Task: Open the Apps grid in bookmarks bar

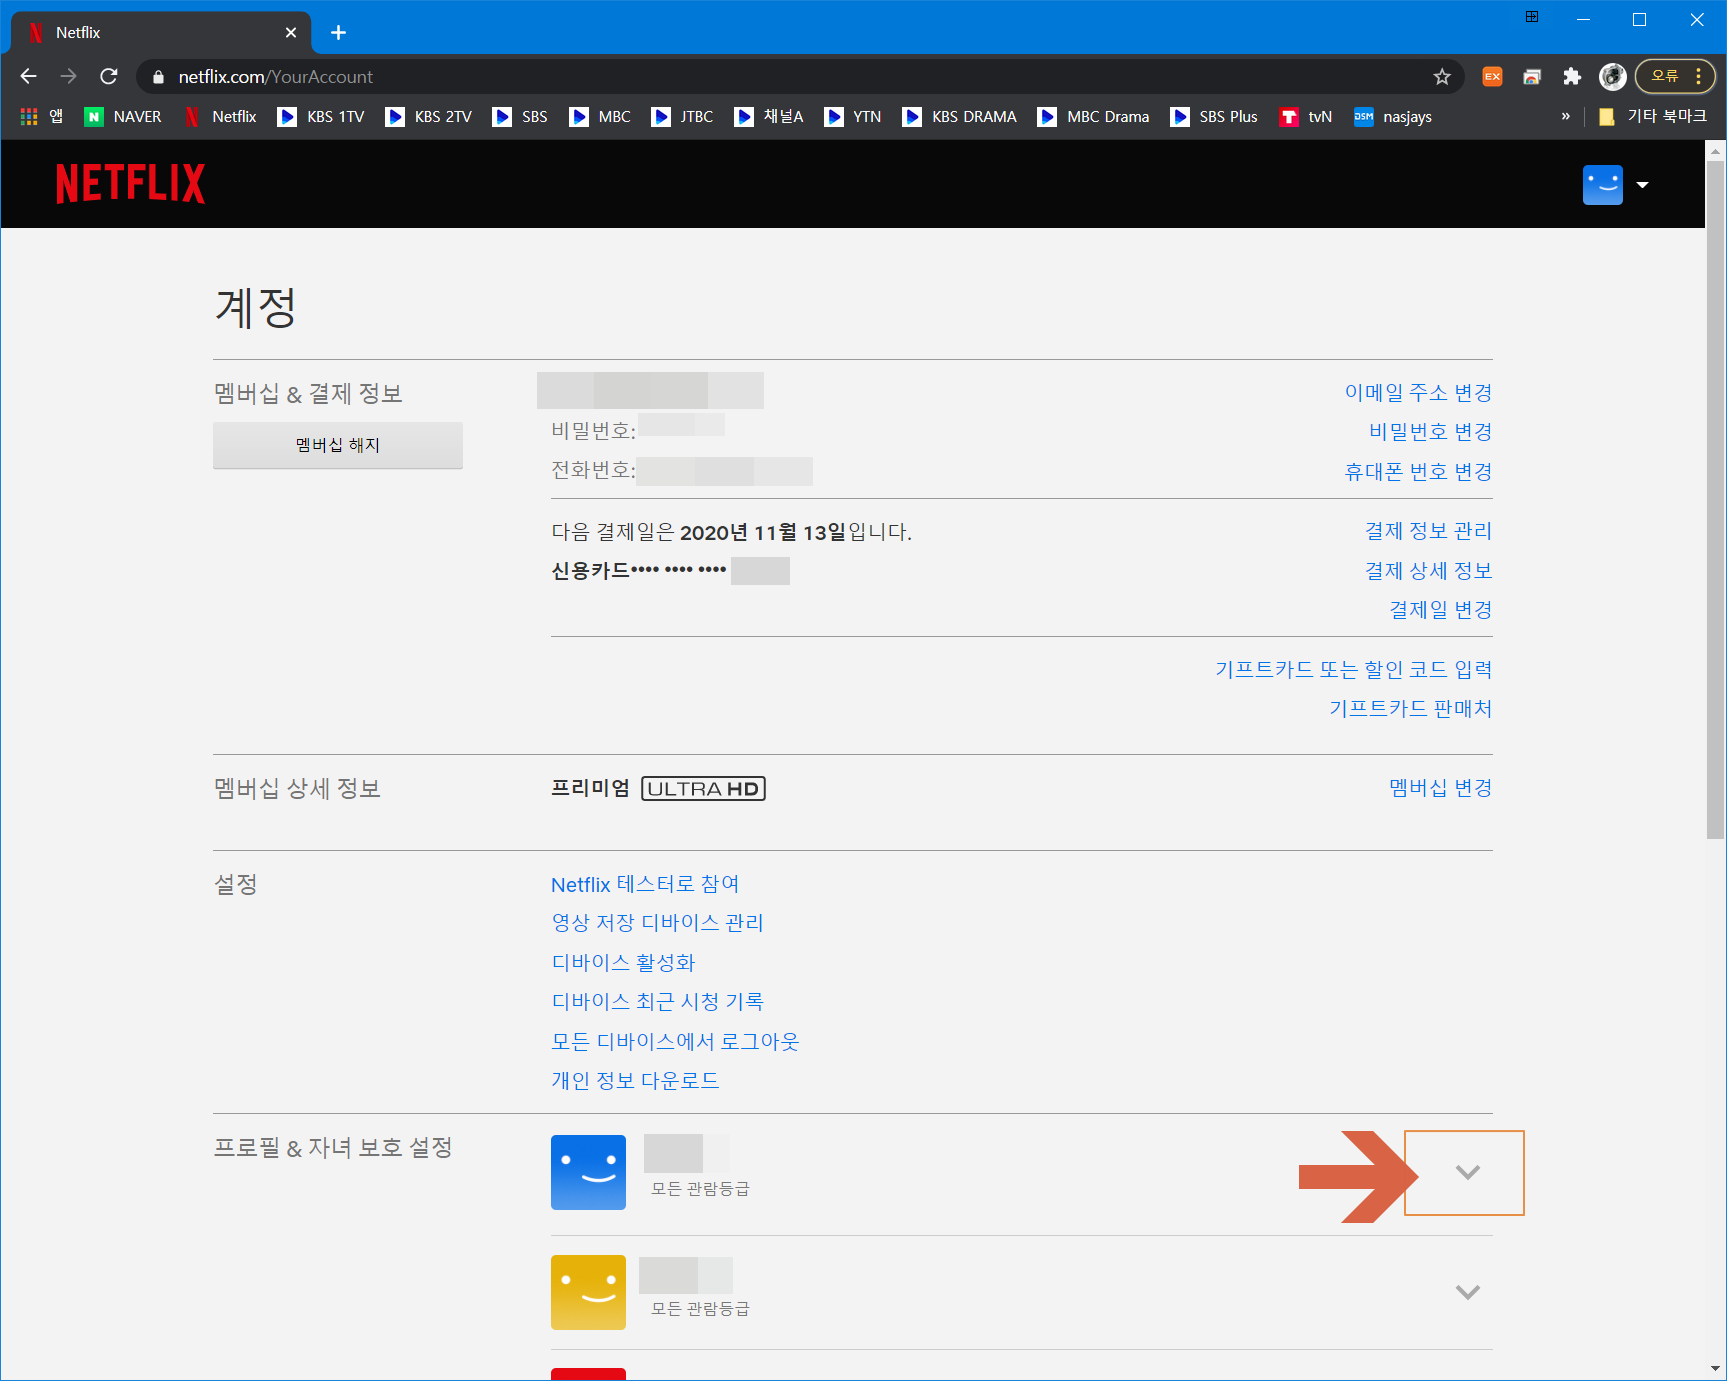Action: tap(42, 116)
